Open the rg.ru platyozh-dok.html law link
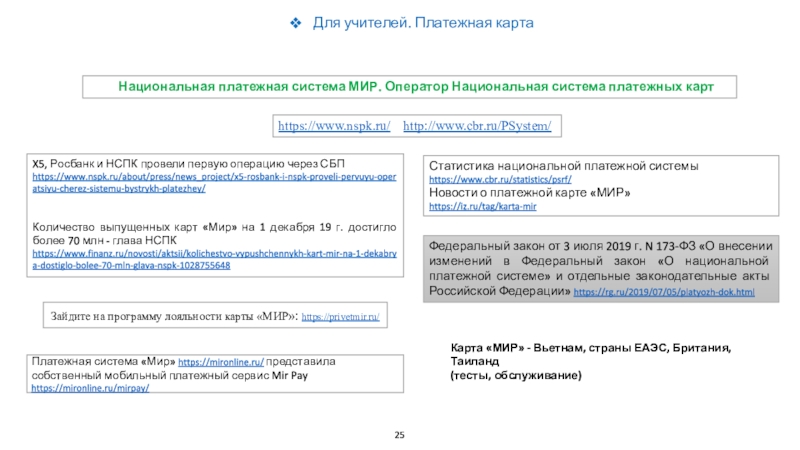Screen dimensions: 800x450 [664, 292]
